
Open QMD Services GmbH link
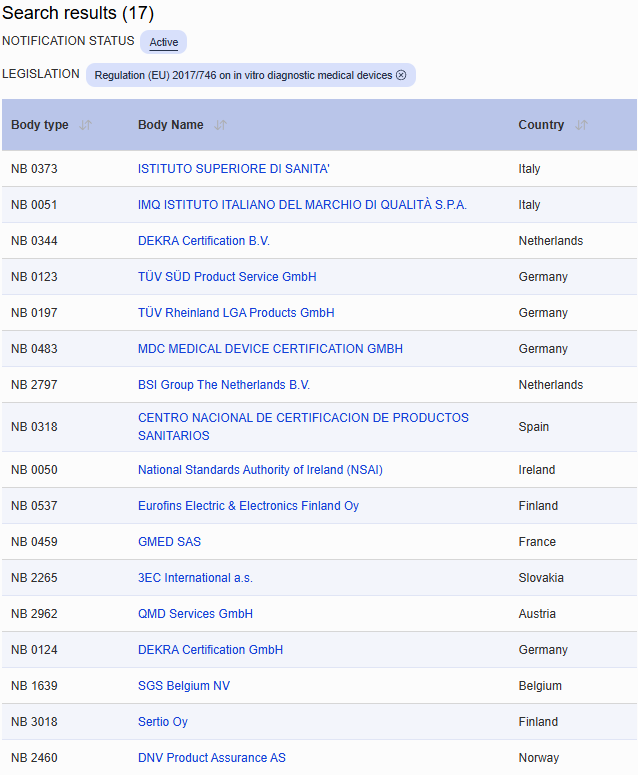click(195, 614)
